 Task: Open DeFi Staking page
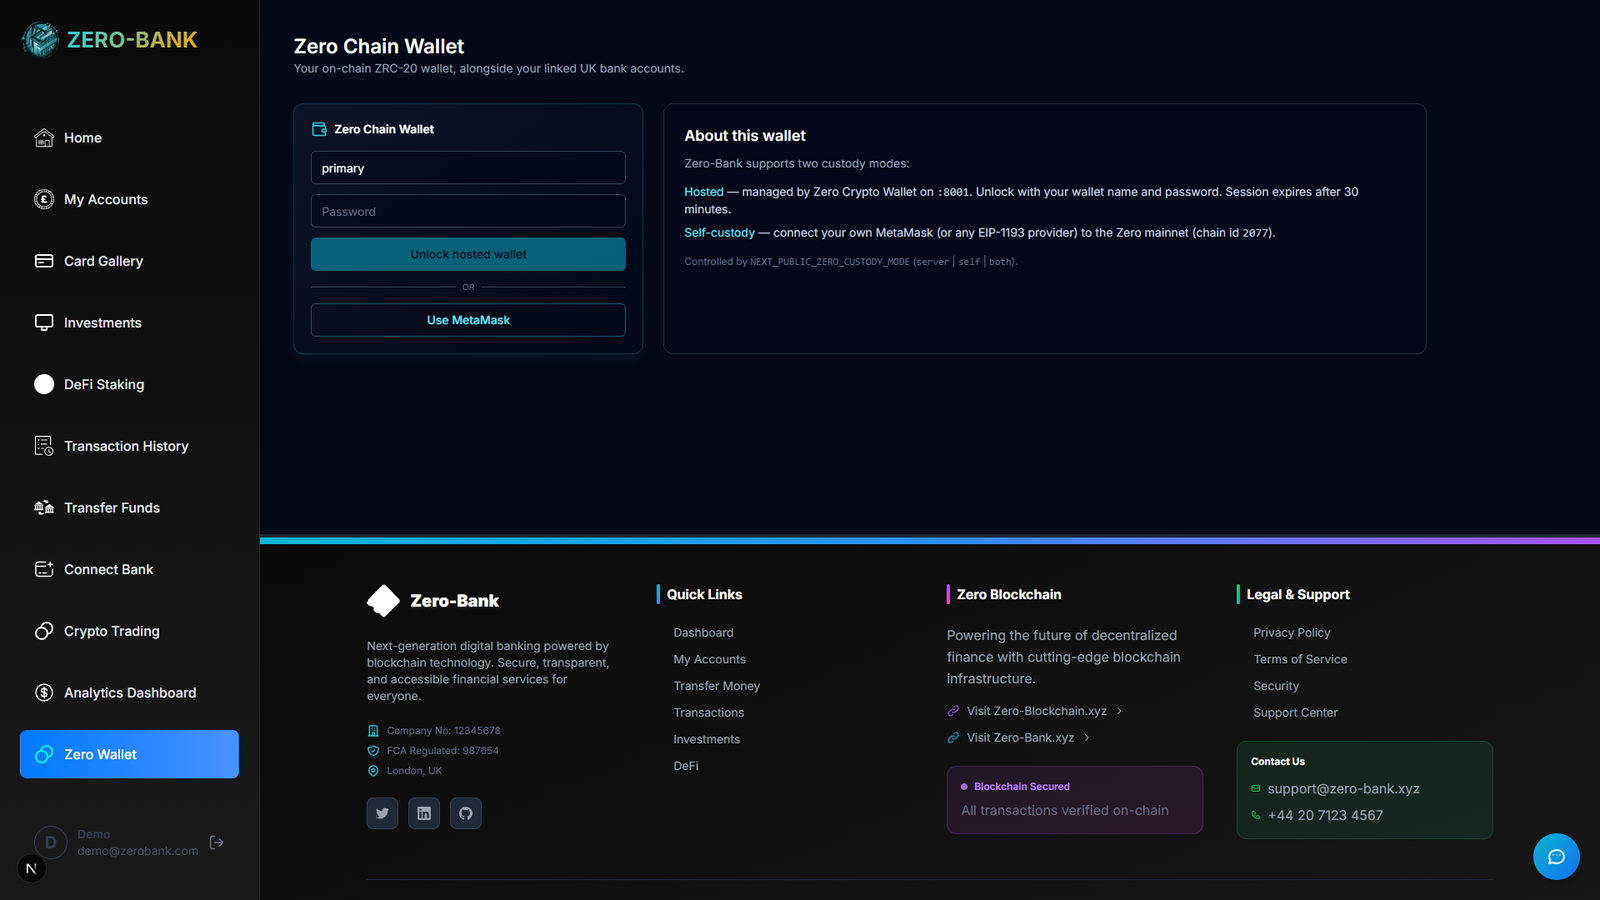tap(129, 384)
